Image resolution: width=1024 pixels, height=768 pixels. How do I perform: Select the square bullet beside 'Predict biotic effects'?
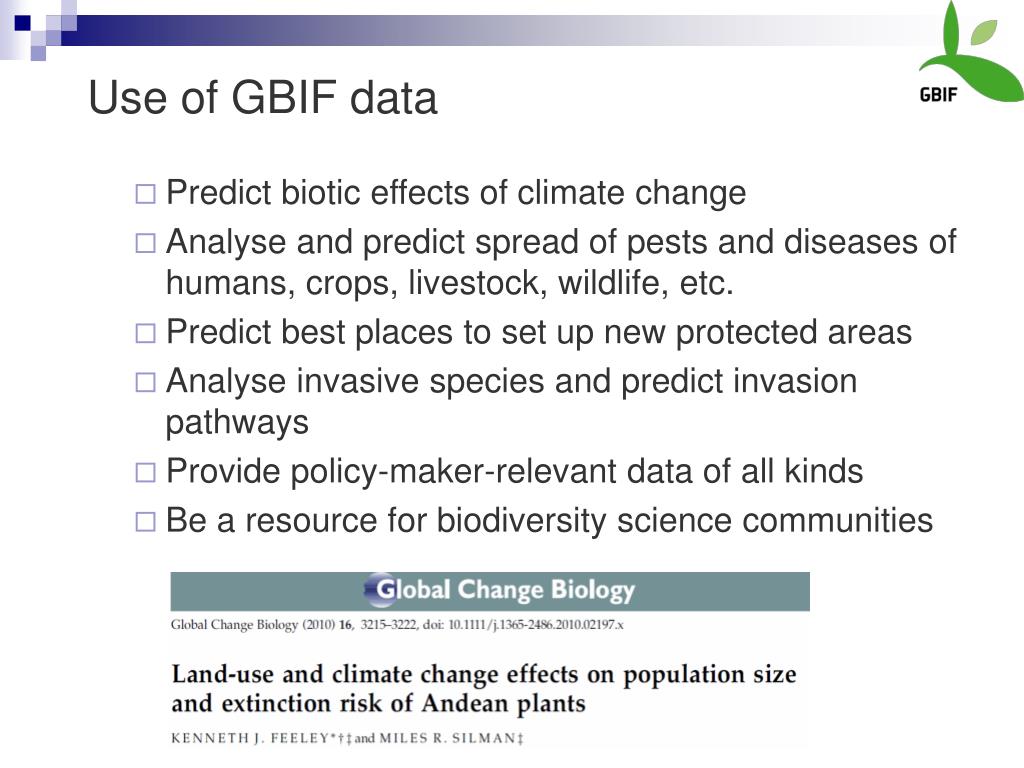[x=146, y=194]
